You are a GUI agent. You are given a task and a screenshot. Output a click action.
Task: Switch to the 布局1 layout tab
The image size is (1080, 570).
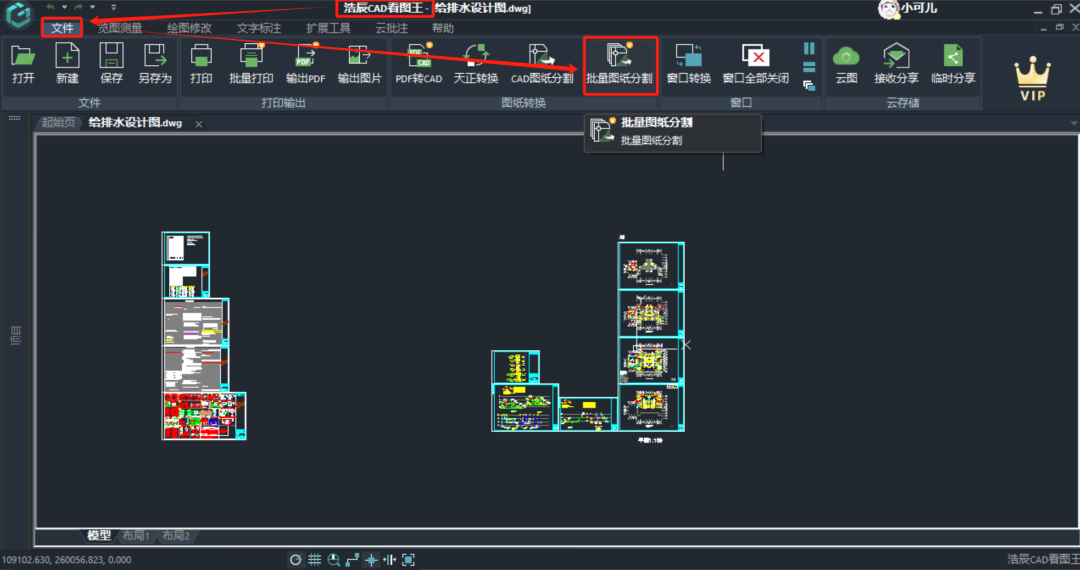coord(135,536)
